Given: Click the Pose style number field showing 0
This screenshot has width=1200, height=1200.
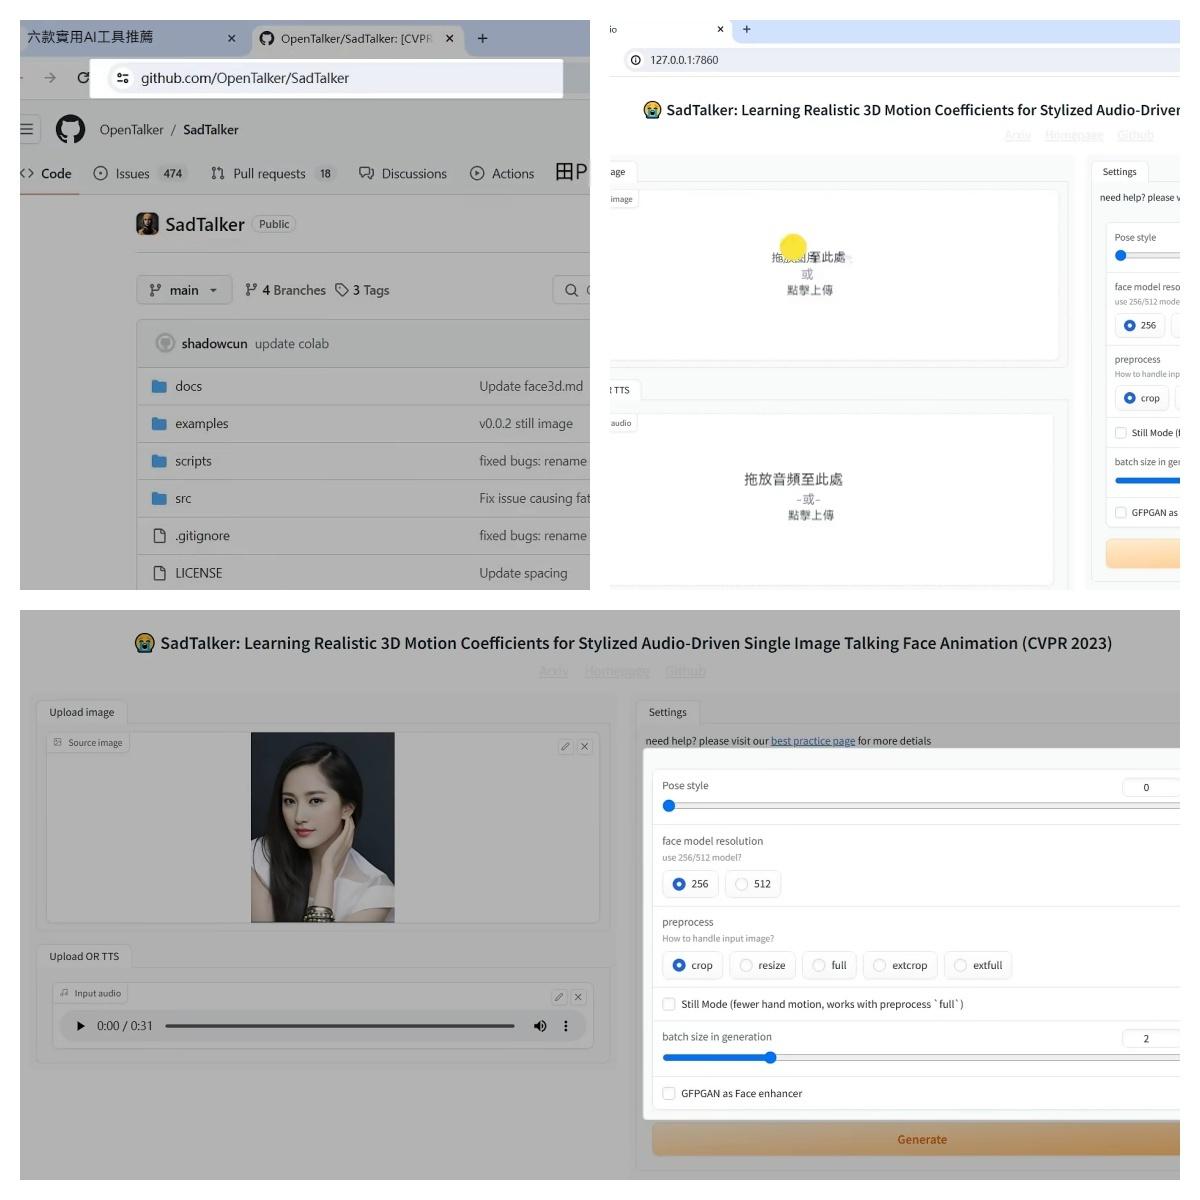Looking at the screenshot, I should (1150, 787).
